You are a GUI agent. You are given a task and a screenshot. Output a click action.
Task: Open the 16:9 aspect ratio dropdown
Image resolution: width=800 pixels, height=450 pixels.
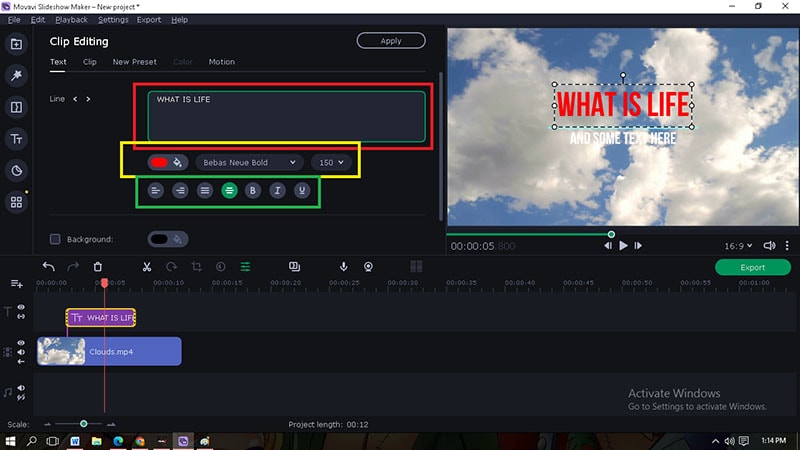[738, 246]
